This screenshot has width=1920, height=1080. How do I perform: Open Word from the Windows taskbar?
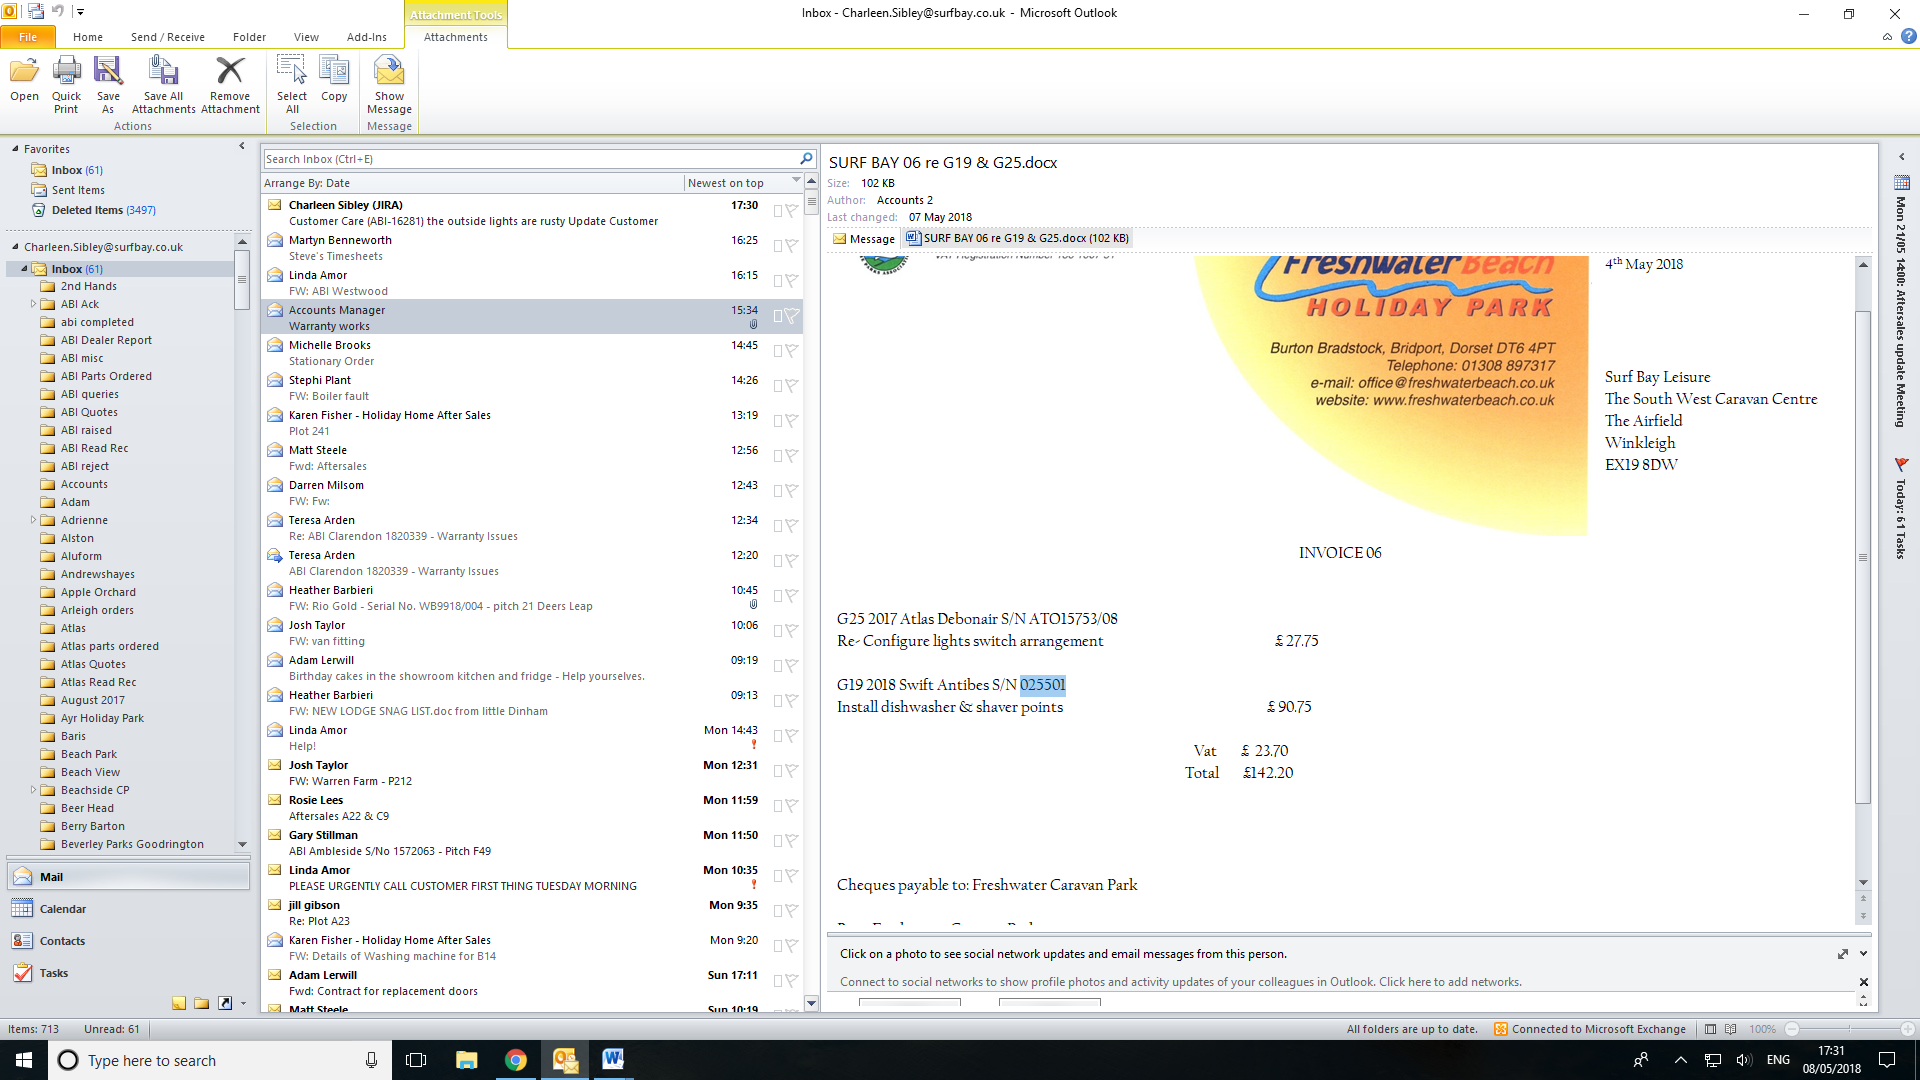[612, 1060]
